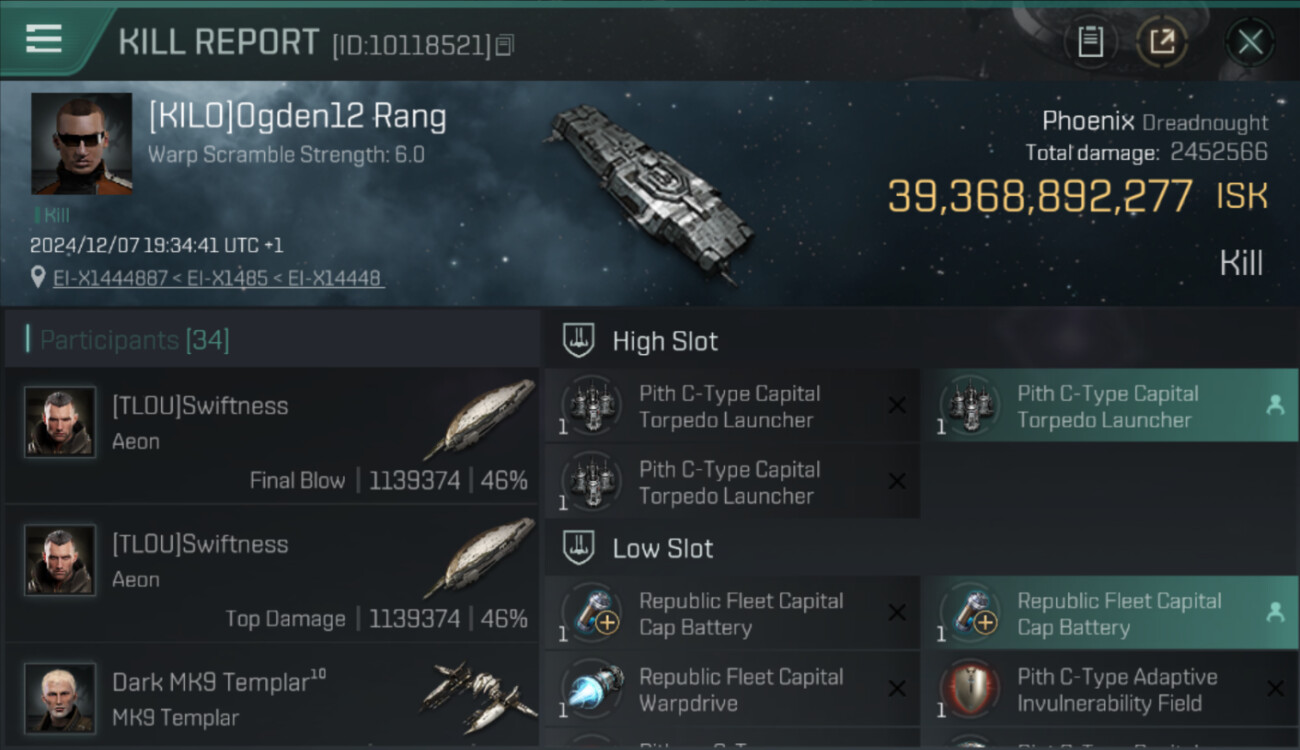Select the High Slot section header

click(665, 341)
